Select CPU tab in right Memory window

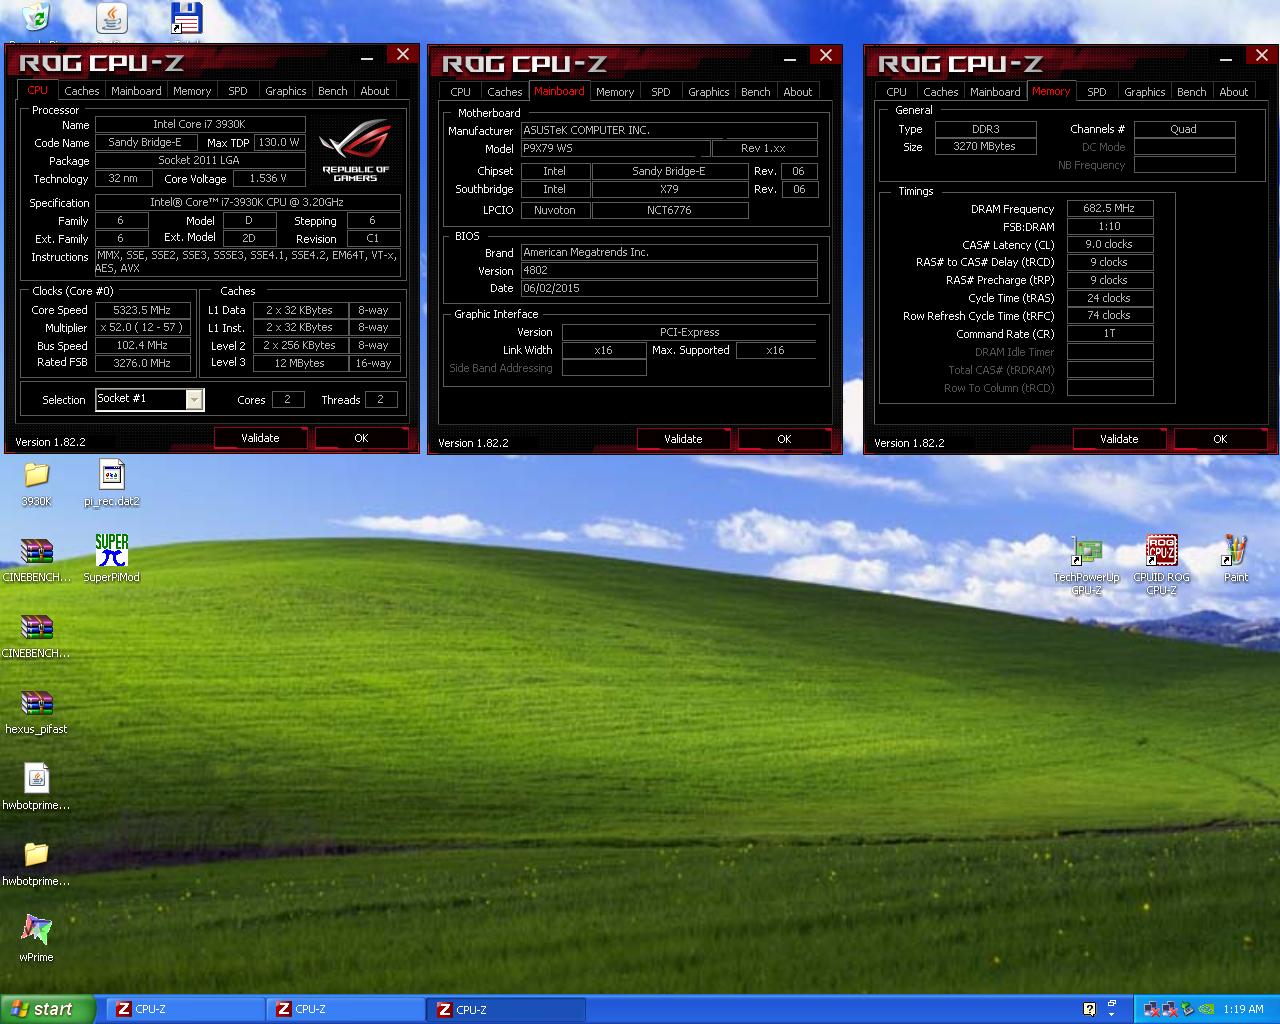[x=897, y=91]
